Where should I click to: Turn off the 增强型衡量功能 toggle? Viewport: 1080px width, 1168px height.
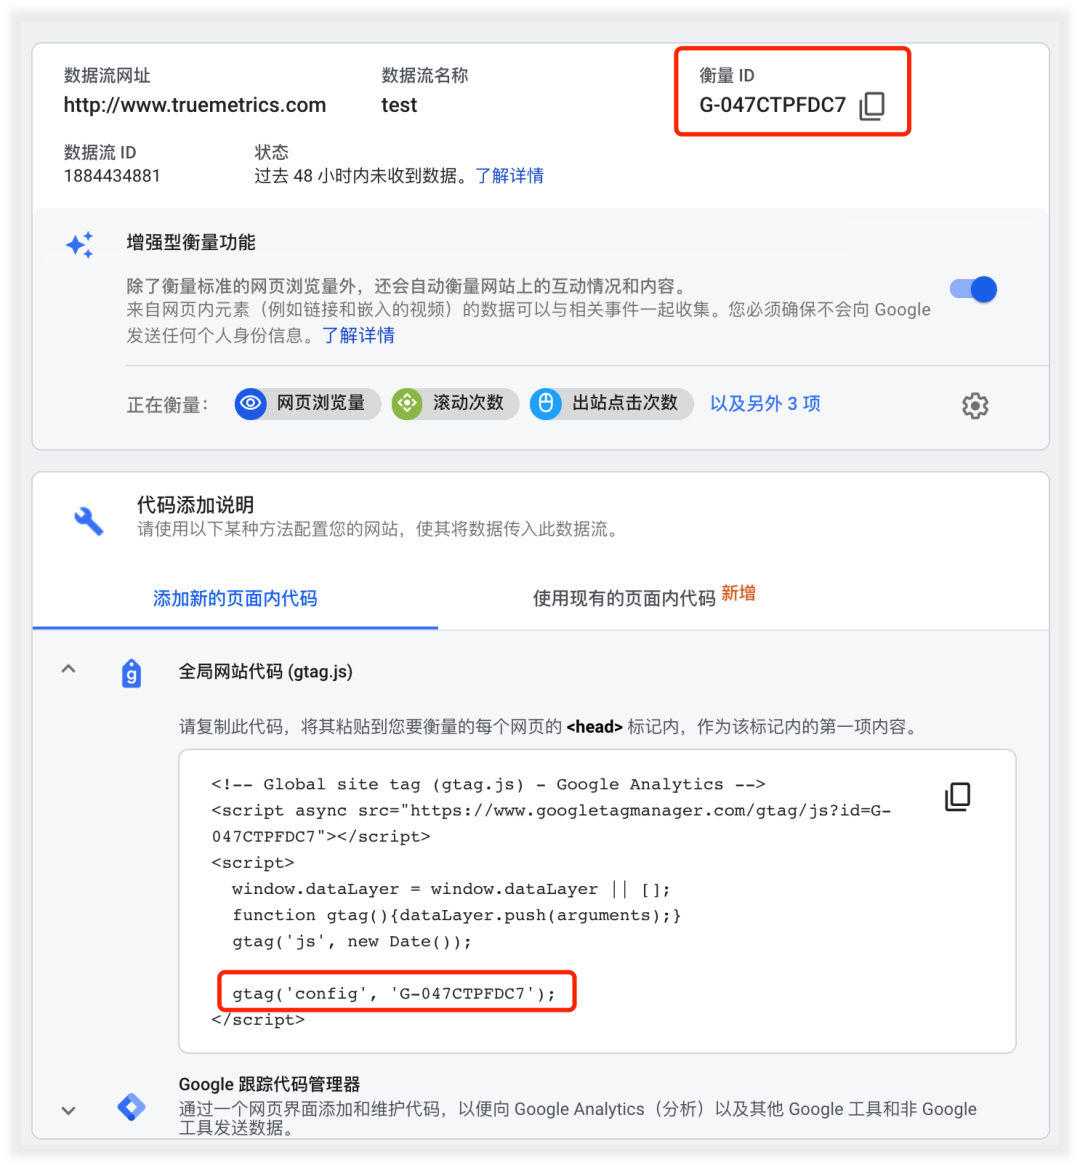(973, 289)
